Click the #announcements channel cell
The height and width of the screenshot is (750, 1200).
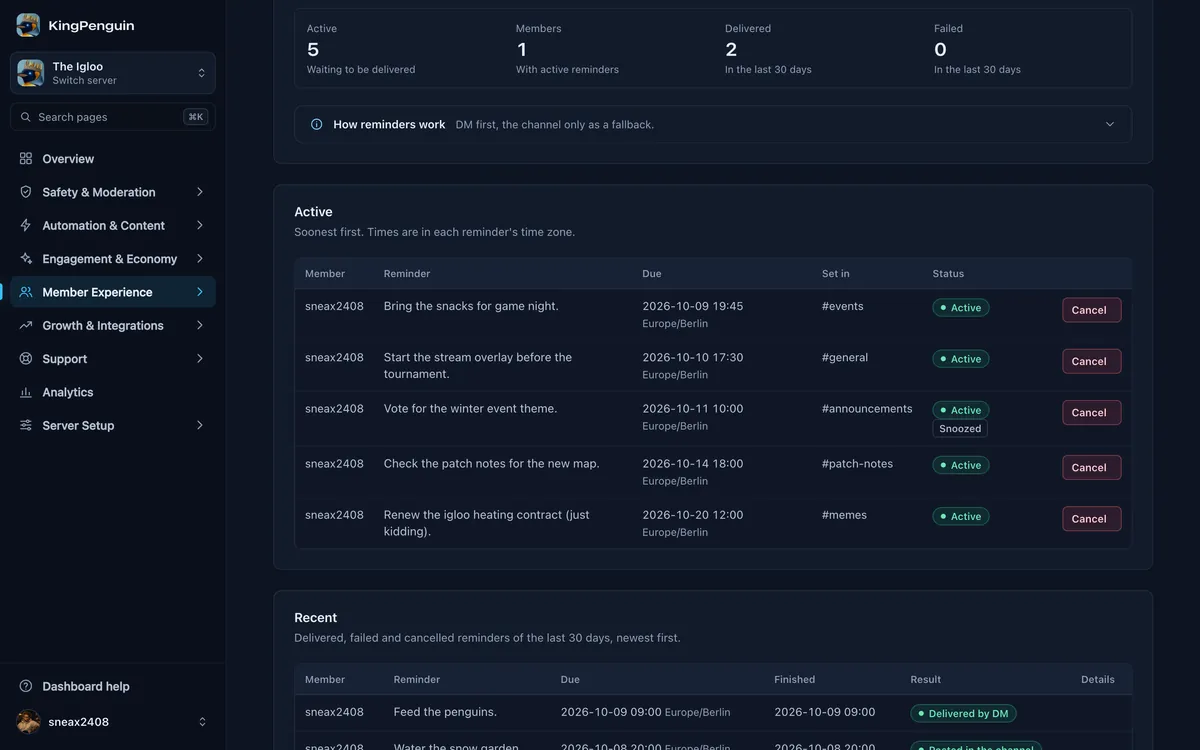coord(867,409)
